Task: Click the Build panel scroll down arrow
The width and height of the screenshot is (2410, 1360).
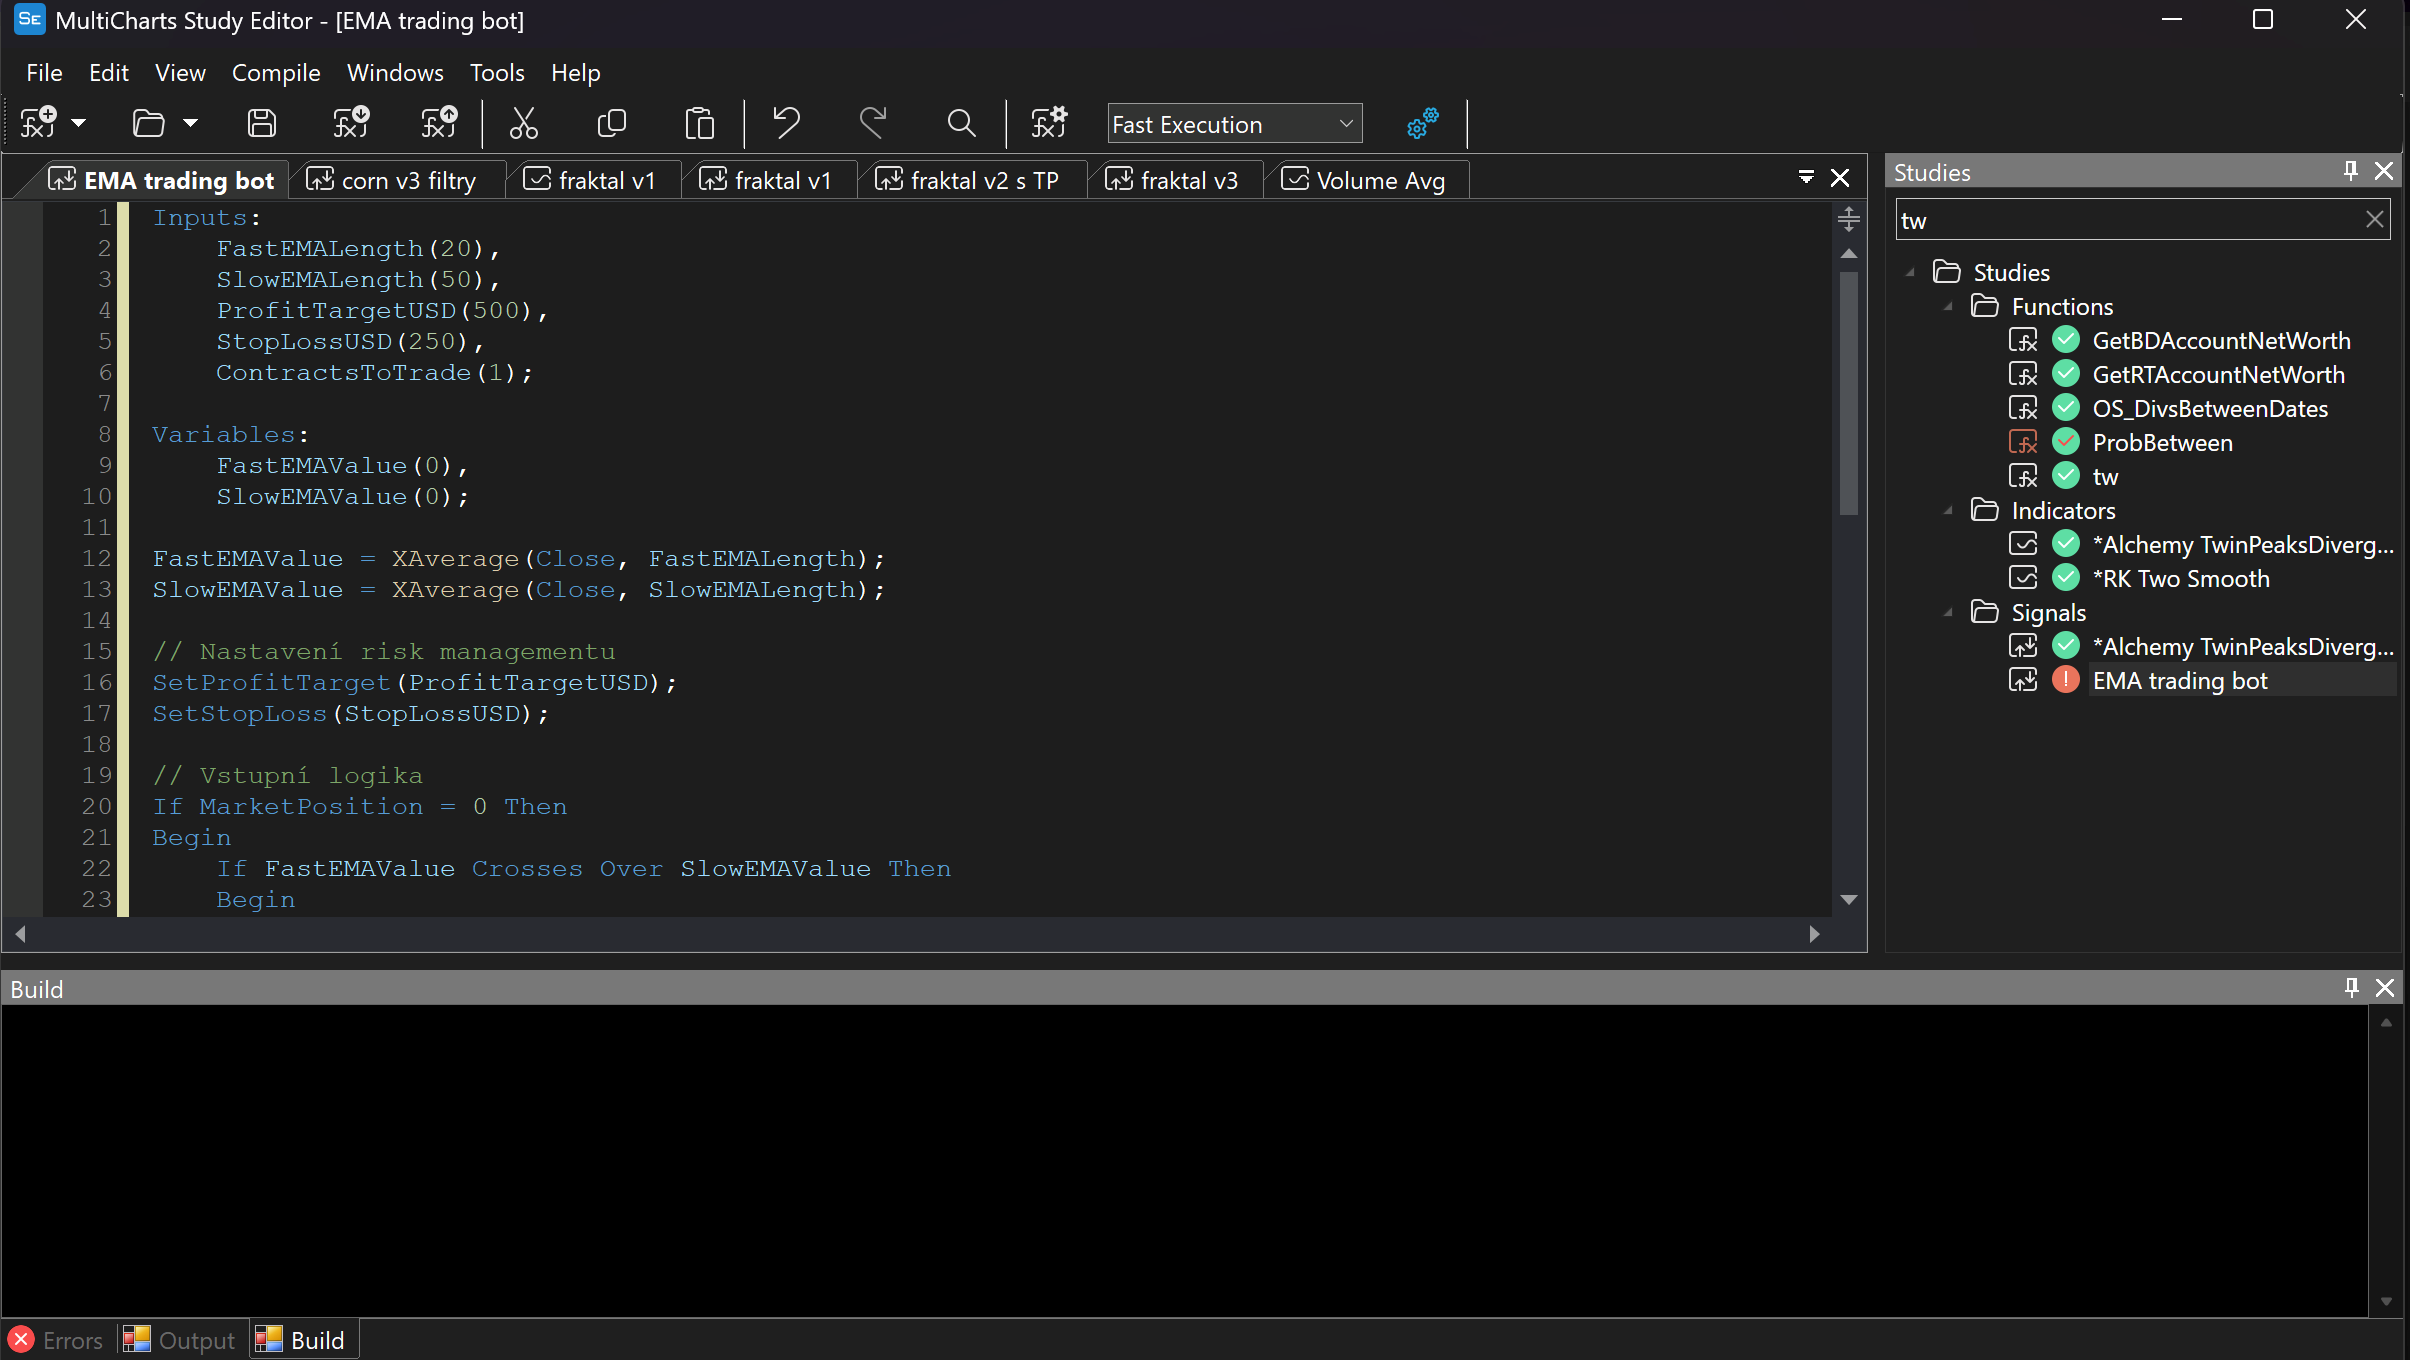Action: point(2386,1302)
